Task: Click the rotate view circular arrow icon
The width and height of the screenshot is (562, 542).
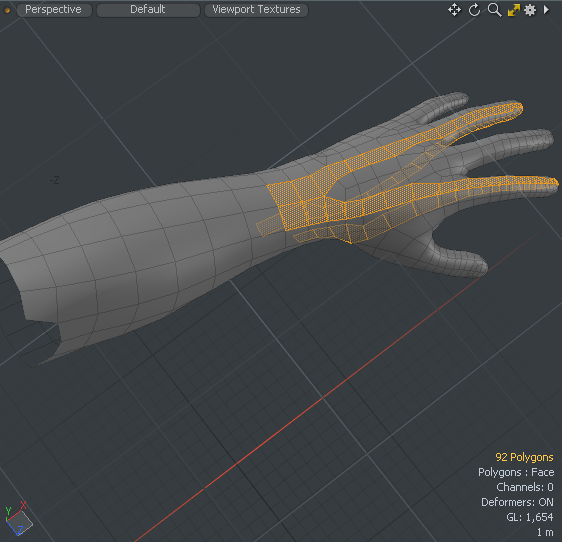Action: pyautogui.click(x=475, y=10)
